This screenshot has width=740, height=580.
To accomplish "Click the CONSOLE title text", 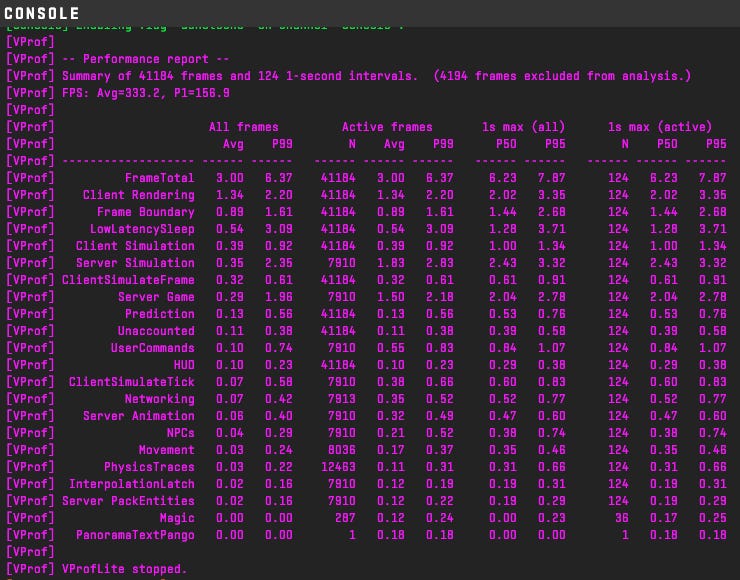I will 42,13.
